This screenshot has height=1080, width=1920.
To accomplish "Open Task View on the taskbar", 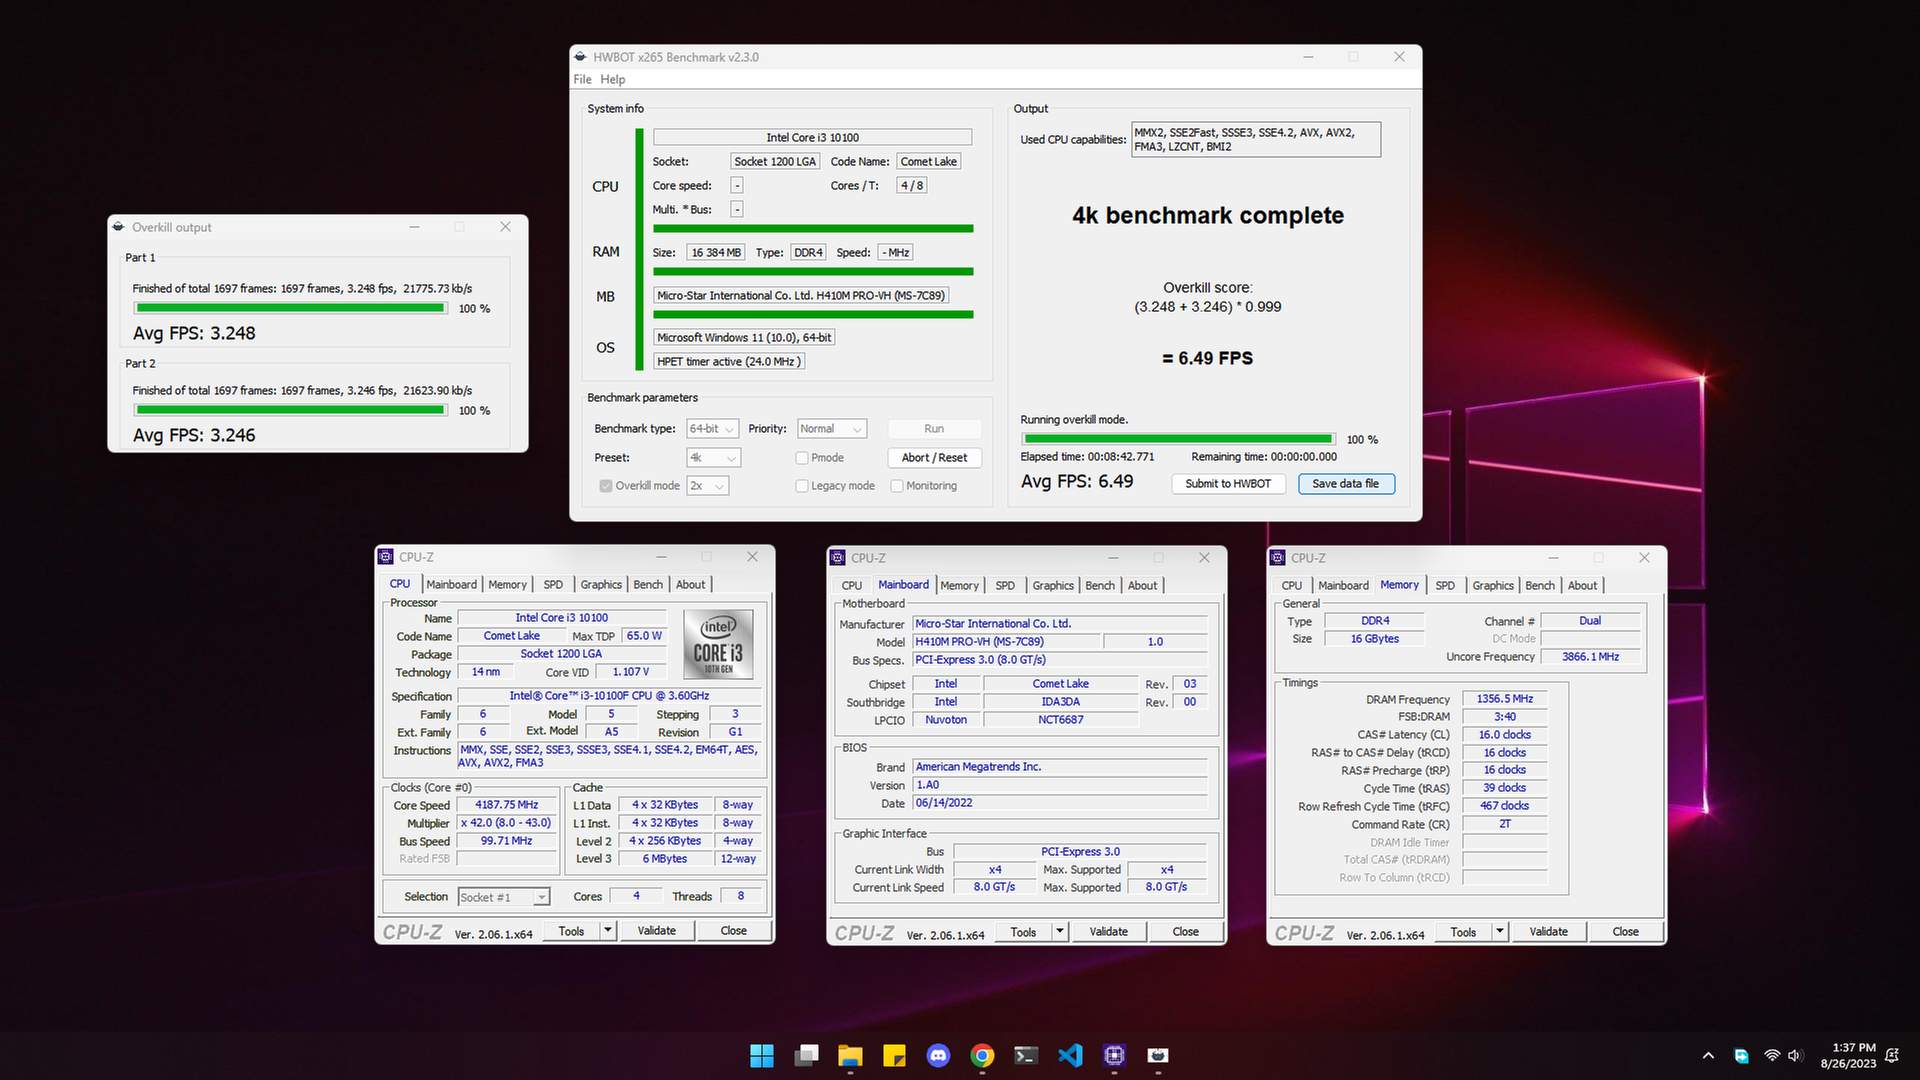I will (x=806, y=1055).
